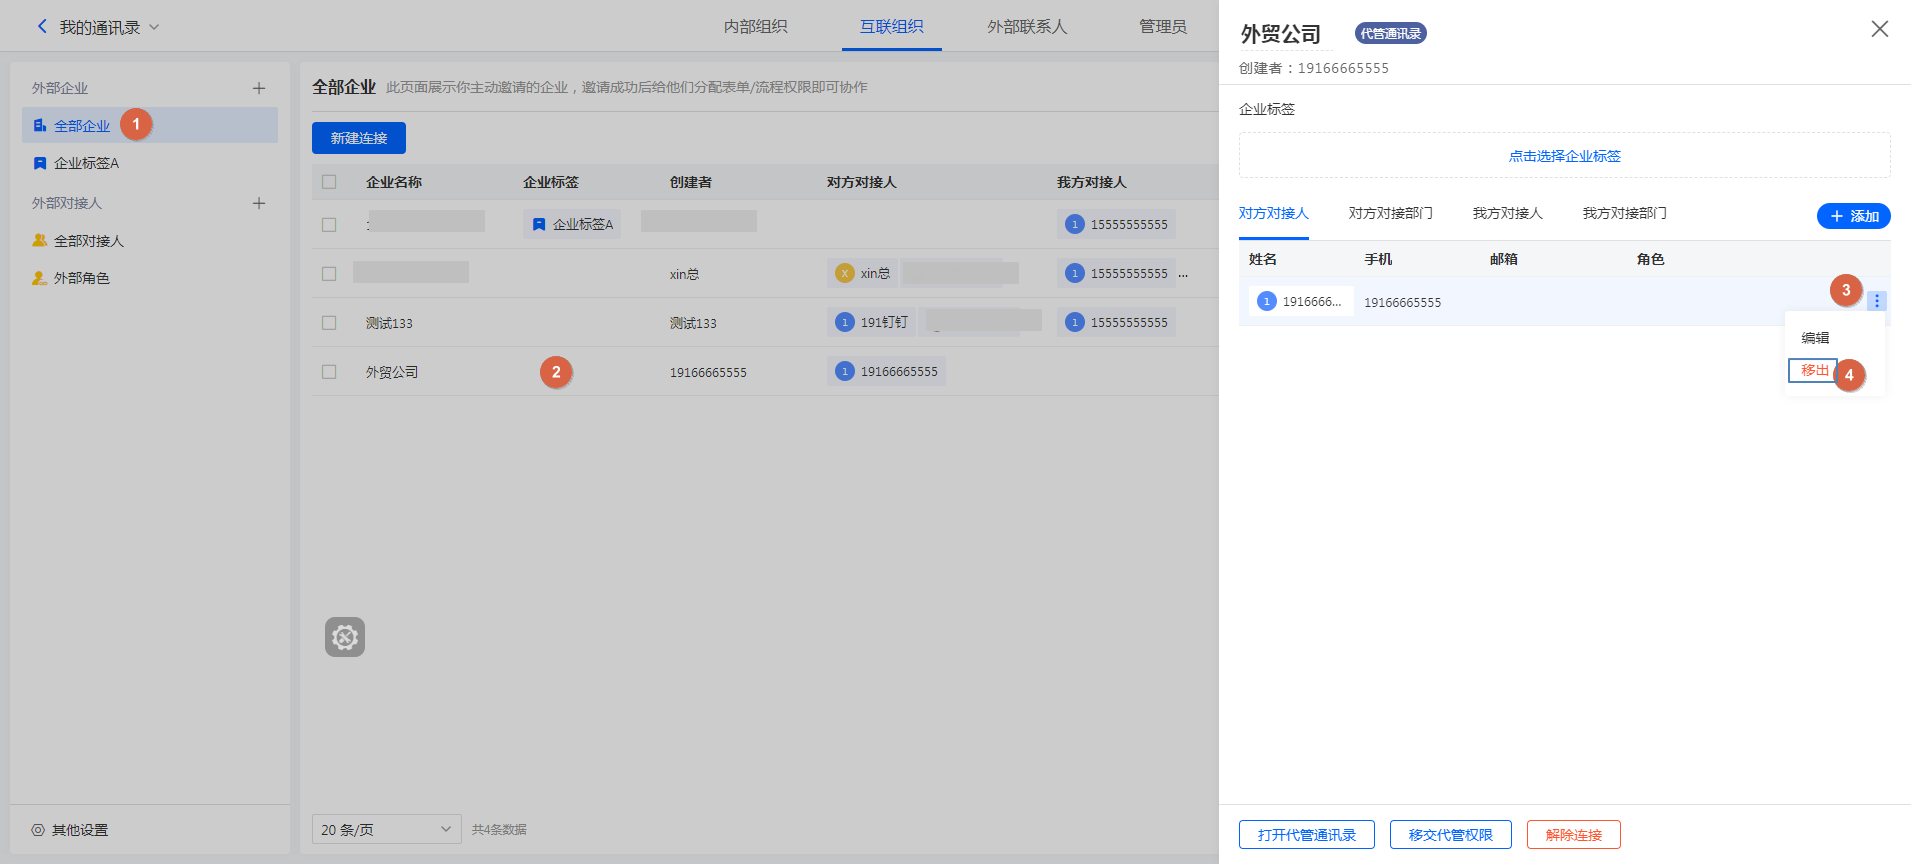Check the box for 测试133 row
Viewport: 1919px width, 864px height.
coord(329,323)
